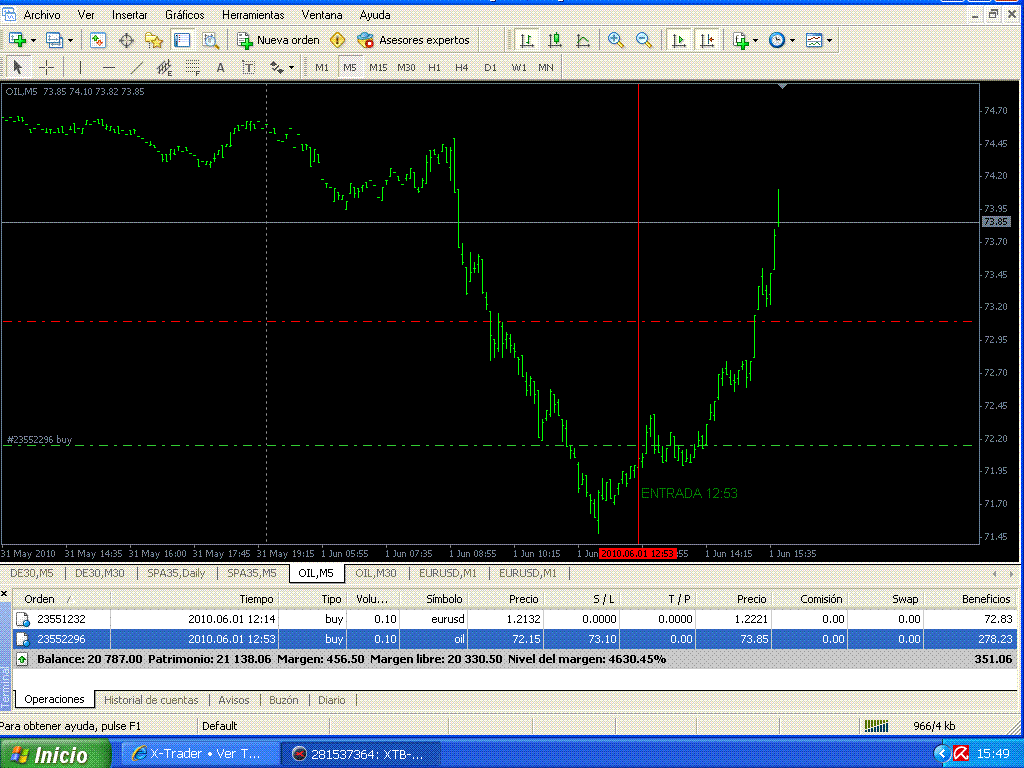This screenshot has height=768, width=1024.
Task: Toggle the Terminal panel toolbar icon
Action: click(182, 40)
